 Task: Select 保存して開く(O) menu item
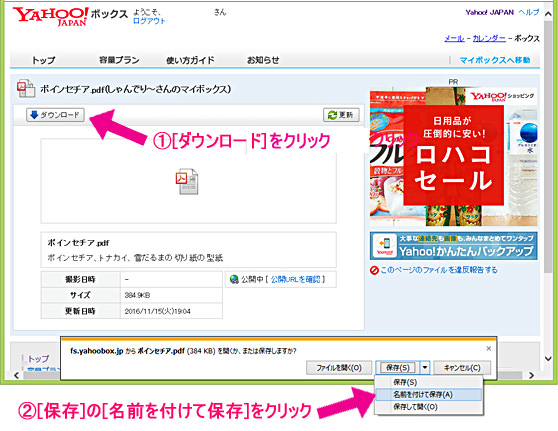428,407
